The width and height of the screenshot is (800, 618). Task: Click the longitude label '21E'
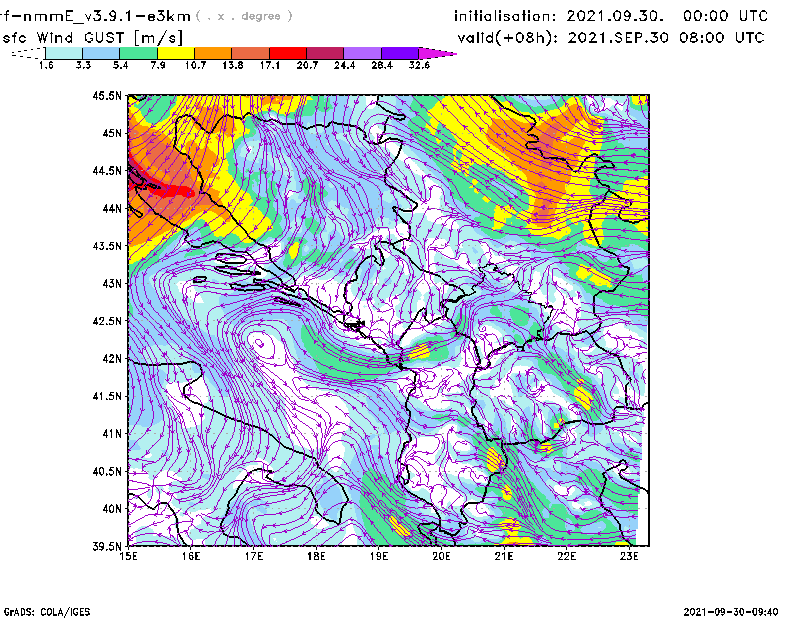(504, 556)
